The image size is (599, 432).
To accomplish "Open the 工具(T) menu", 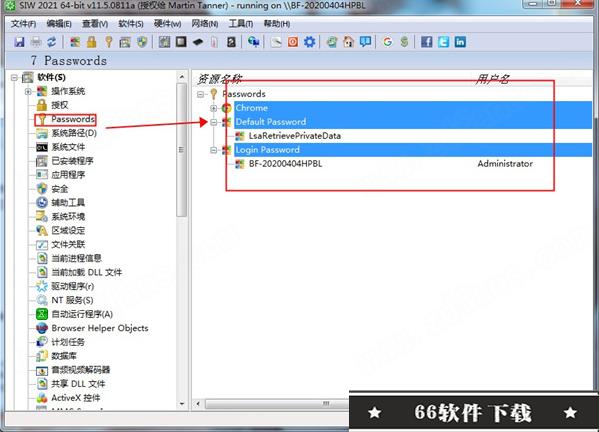I will pyautogui.click(x=241, y=24).
